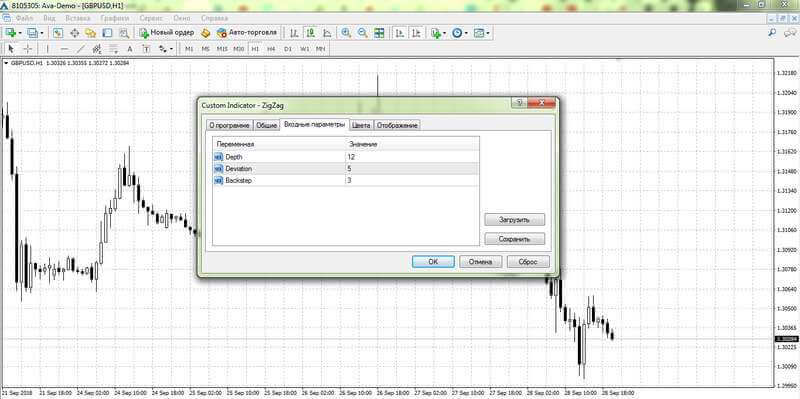Select the trendline tool
Image resolution: width=800 pixels, height=399 pixels.
(x=81, y=49)
